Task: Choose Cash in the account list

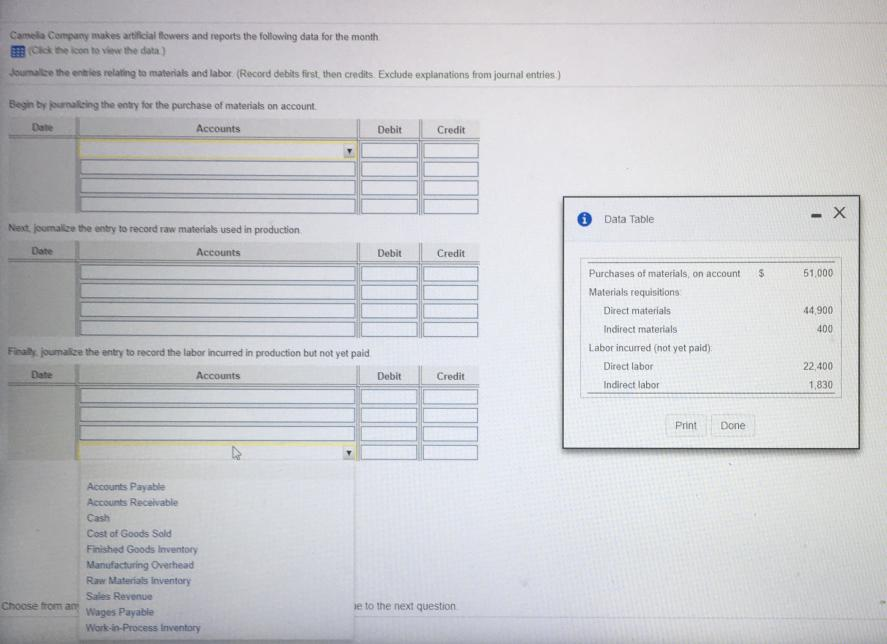Action: click(x=98, y=518)
